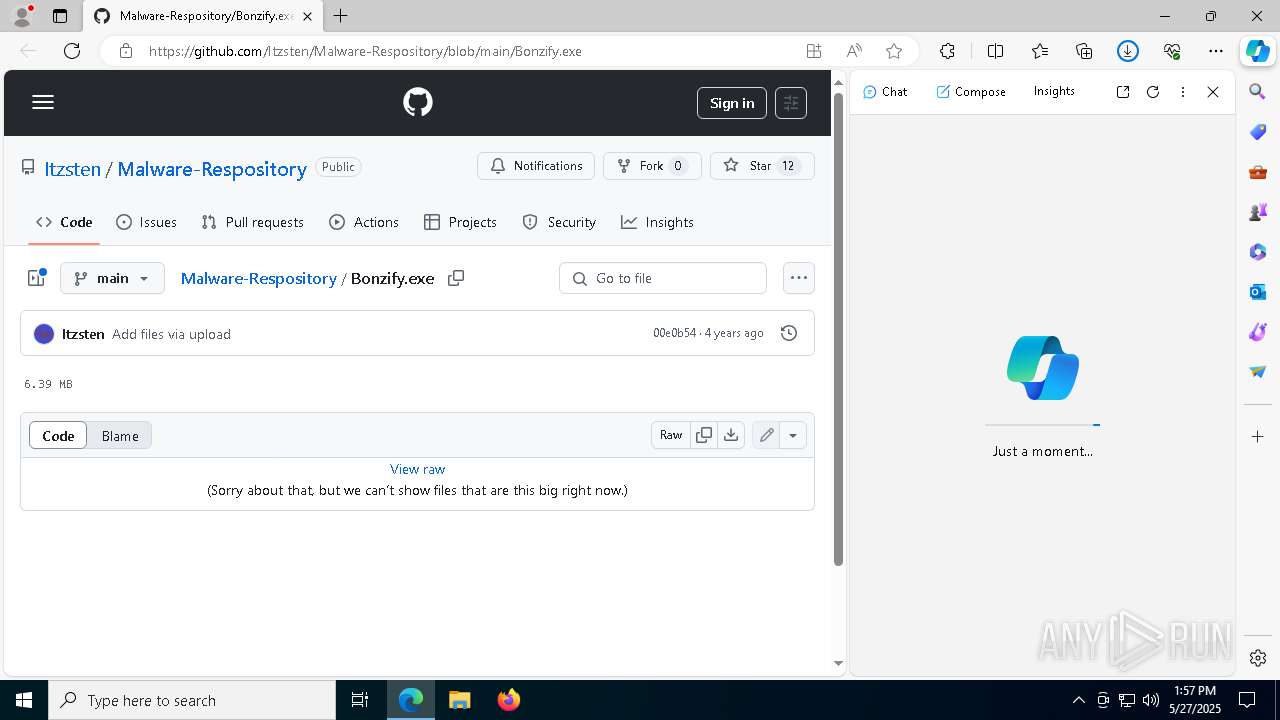
Task: Open a new browser tab
Action: click(341, 16)
